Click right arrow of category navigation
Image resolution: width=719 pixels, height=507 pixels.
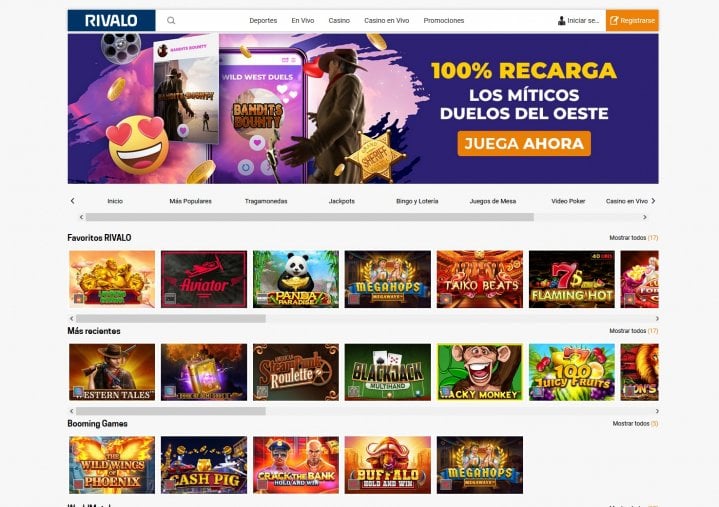(x=653, y=201)
